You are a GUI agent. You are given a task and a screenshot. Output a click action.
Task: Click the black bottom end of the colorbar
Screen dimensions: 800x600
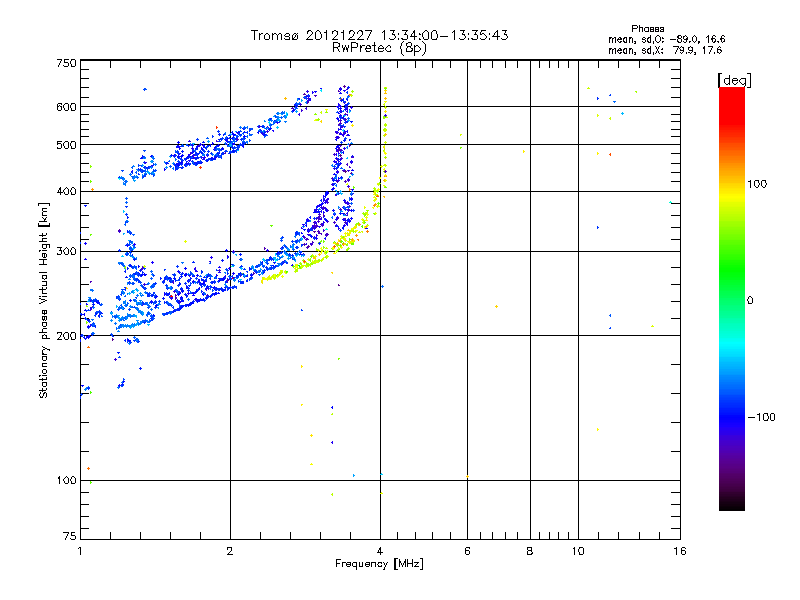pyautogui.click(x=732, y=504)
